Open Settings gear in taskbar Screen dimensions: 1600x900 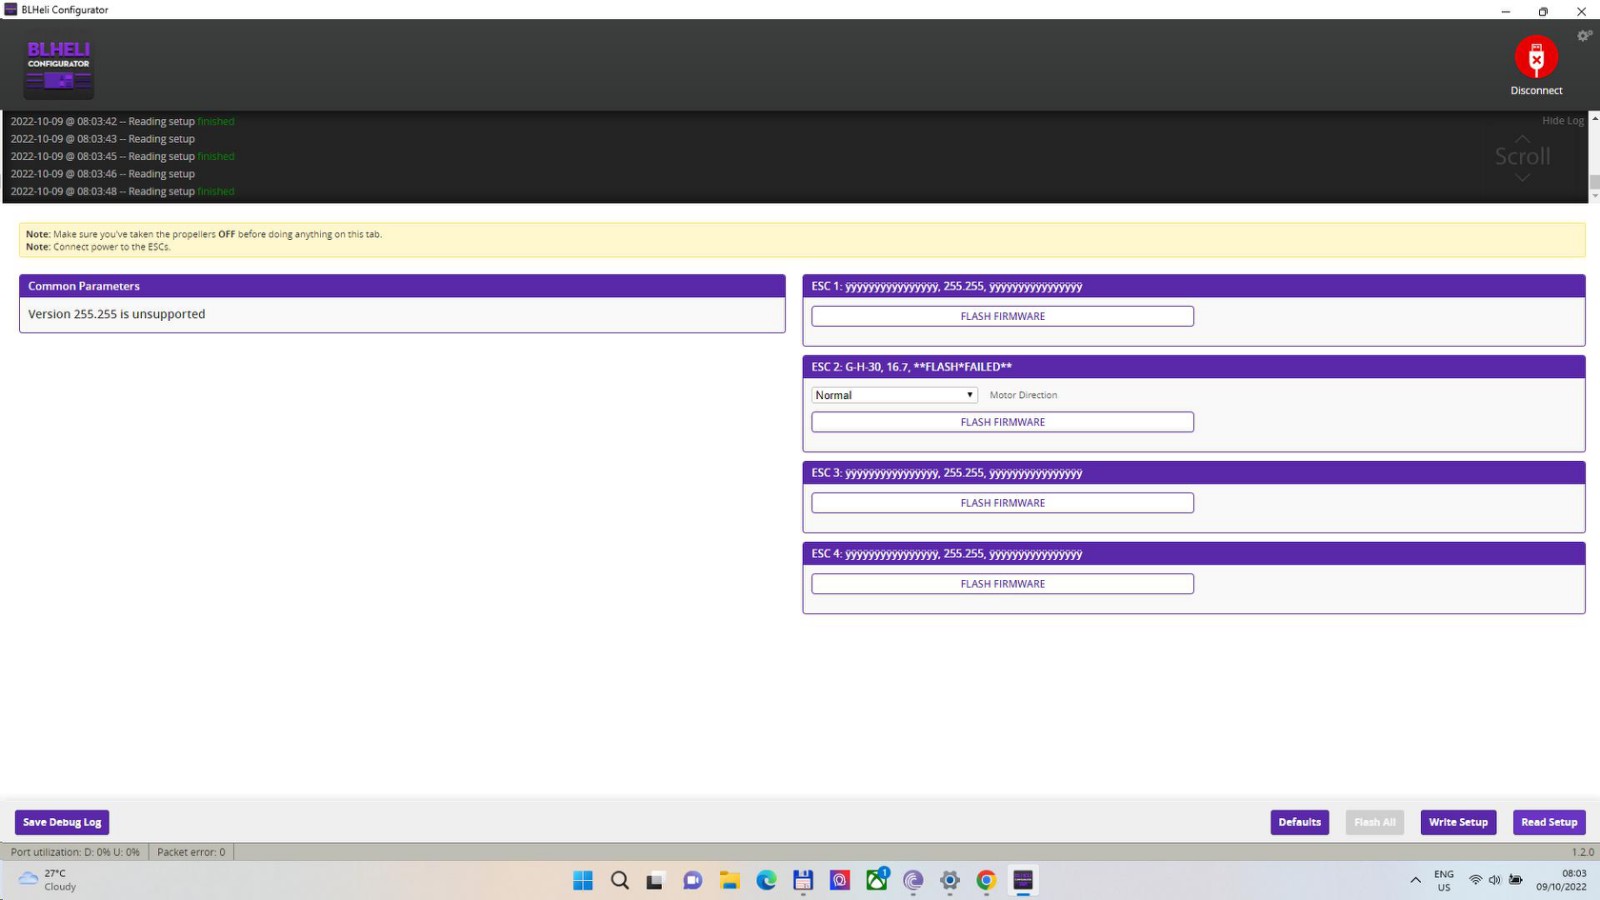pyautogui.click(x=950, y=880)
